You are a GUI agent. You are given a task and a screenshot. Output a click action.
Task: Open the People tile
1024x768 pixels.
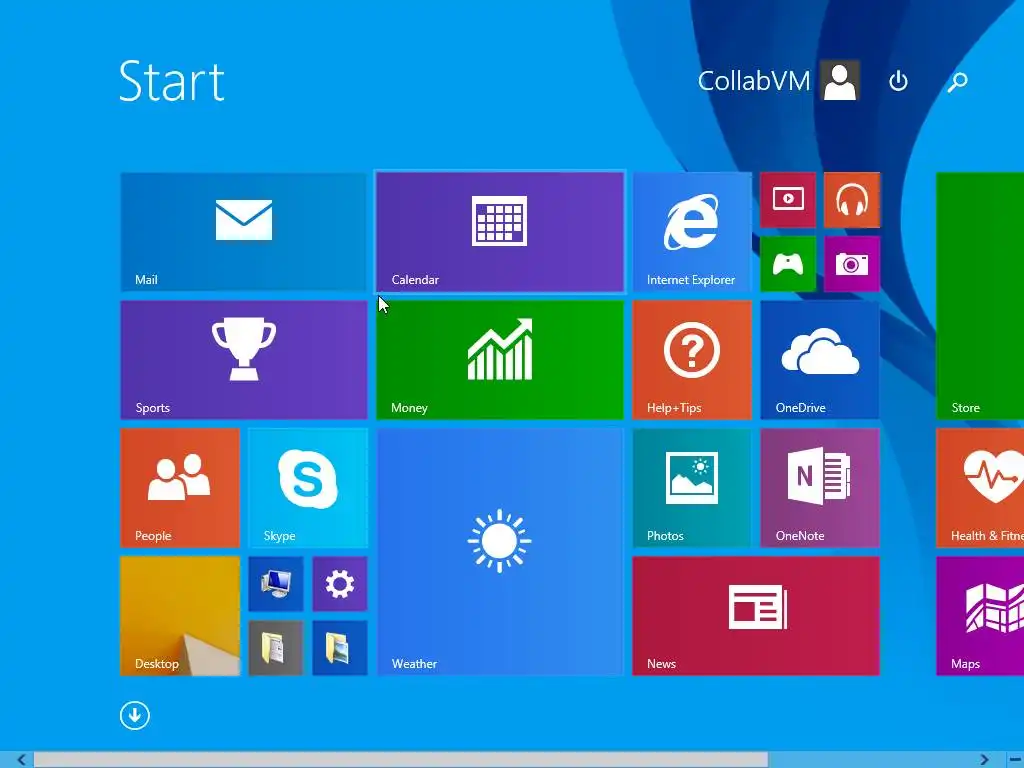pos(180,487)
